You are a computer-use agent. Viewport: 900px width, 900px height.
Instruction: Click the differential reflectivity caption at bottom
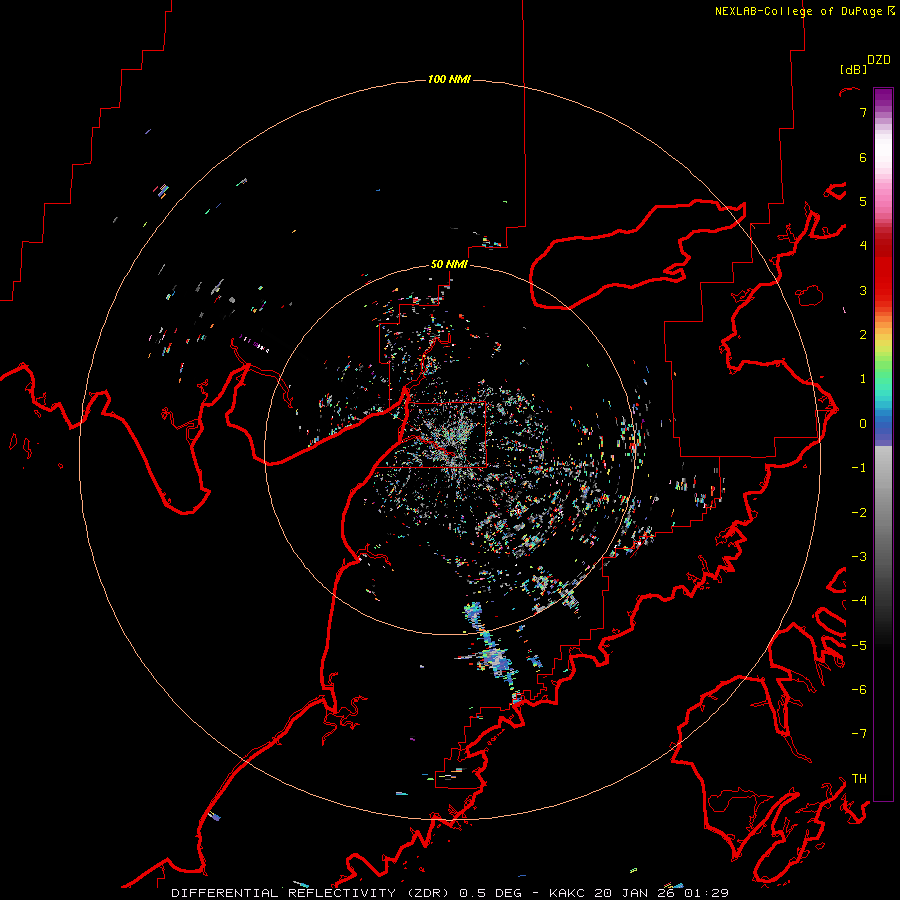pos(450,893)
